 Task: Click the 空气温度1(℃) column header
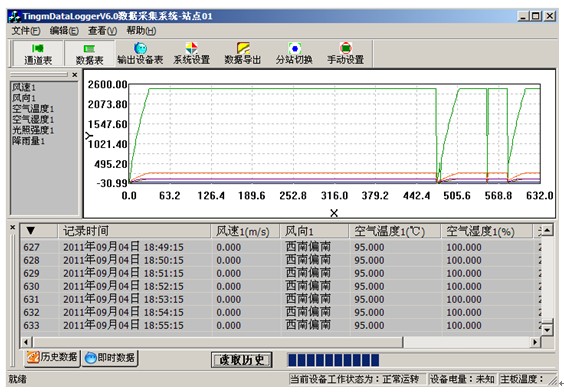[395, 231]
